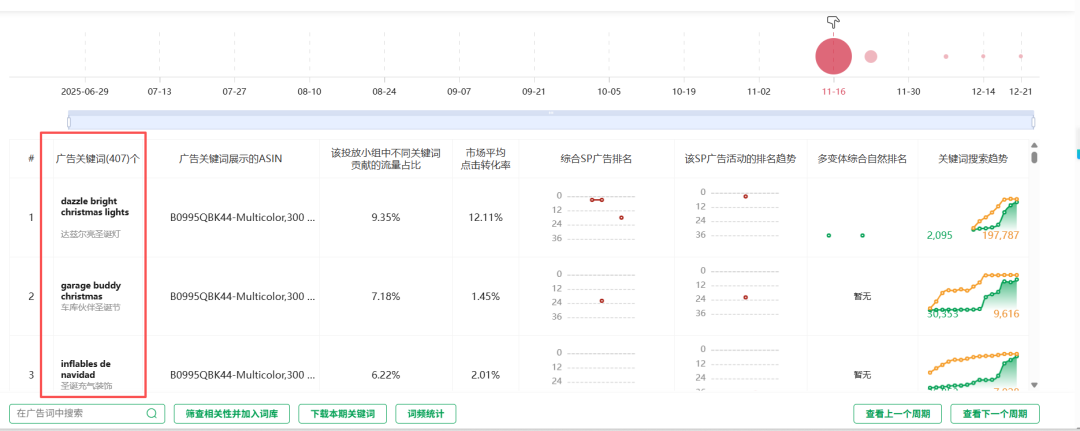Click the 2.01% conversion rate value
The width and height of the screenshot is (1080, 431).
coord(486,375)
